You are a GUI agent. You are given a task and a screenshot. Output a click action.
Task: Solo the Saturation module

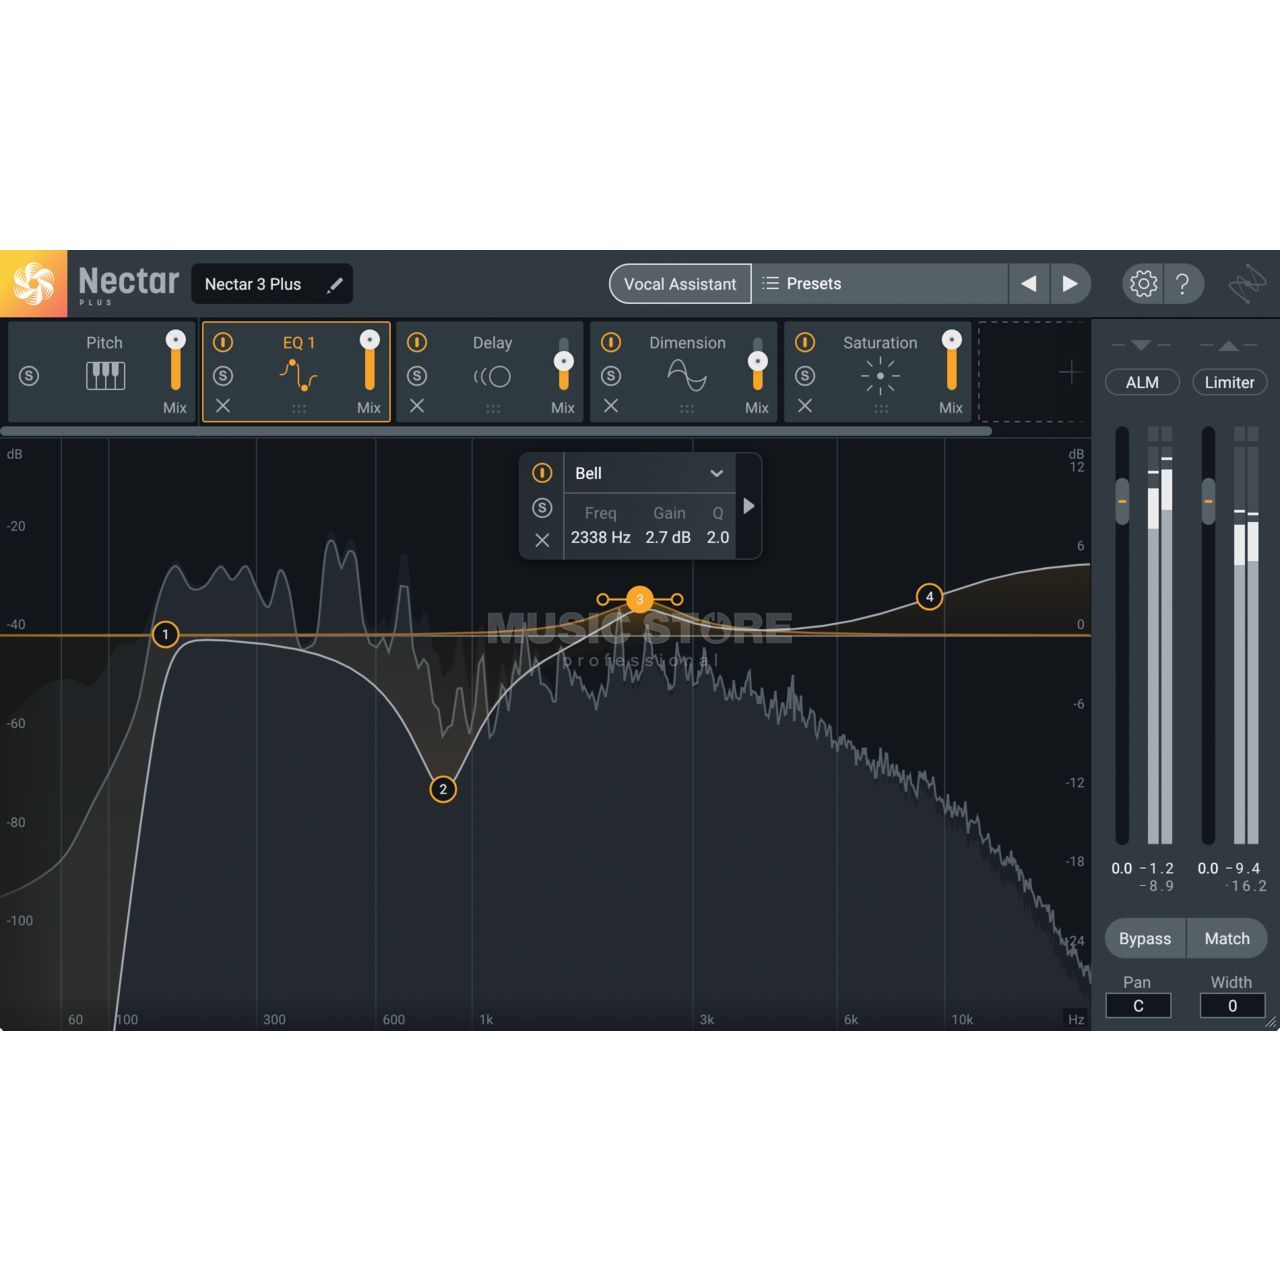tap(805, 376)
